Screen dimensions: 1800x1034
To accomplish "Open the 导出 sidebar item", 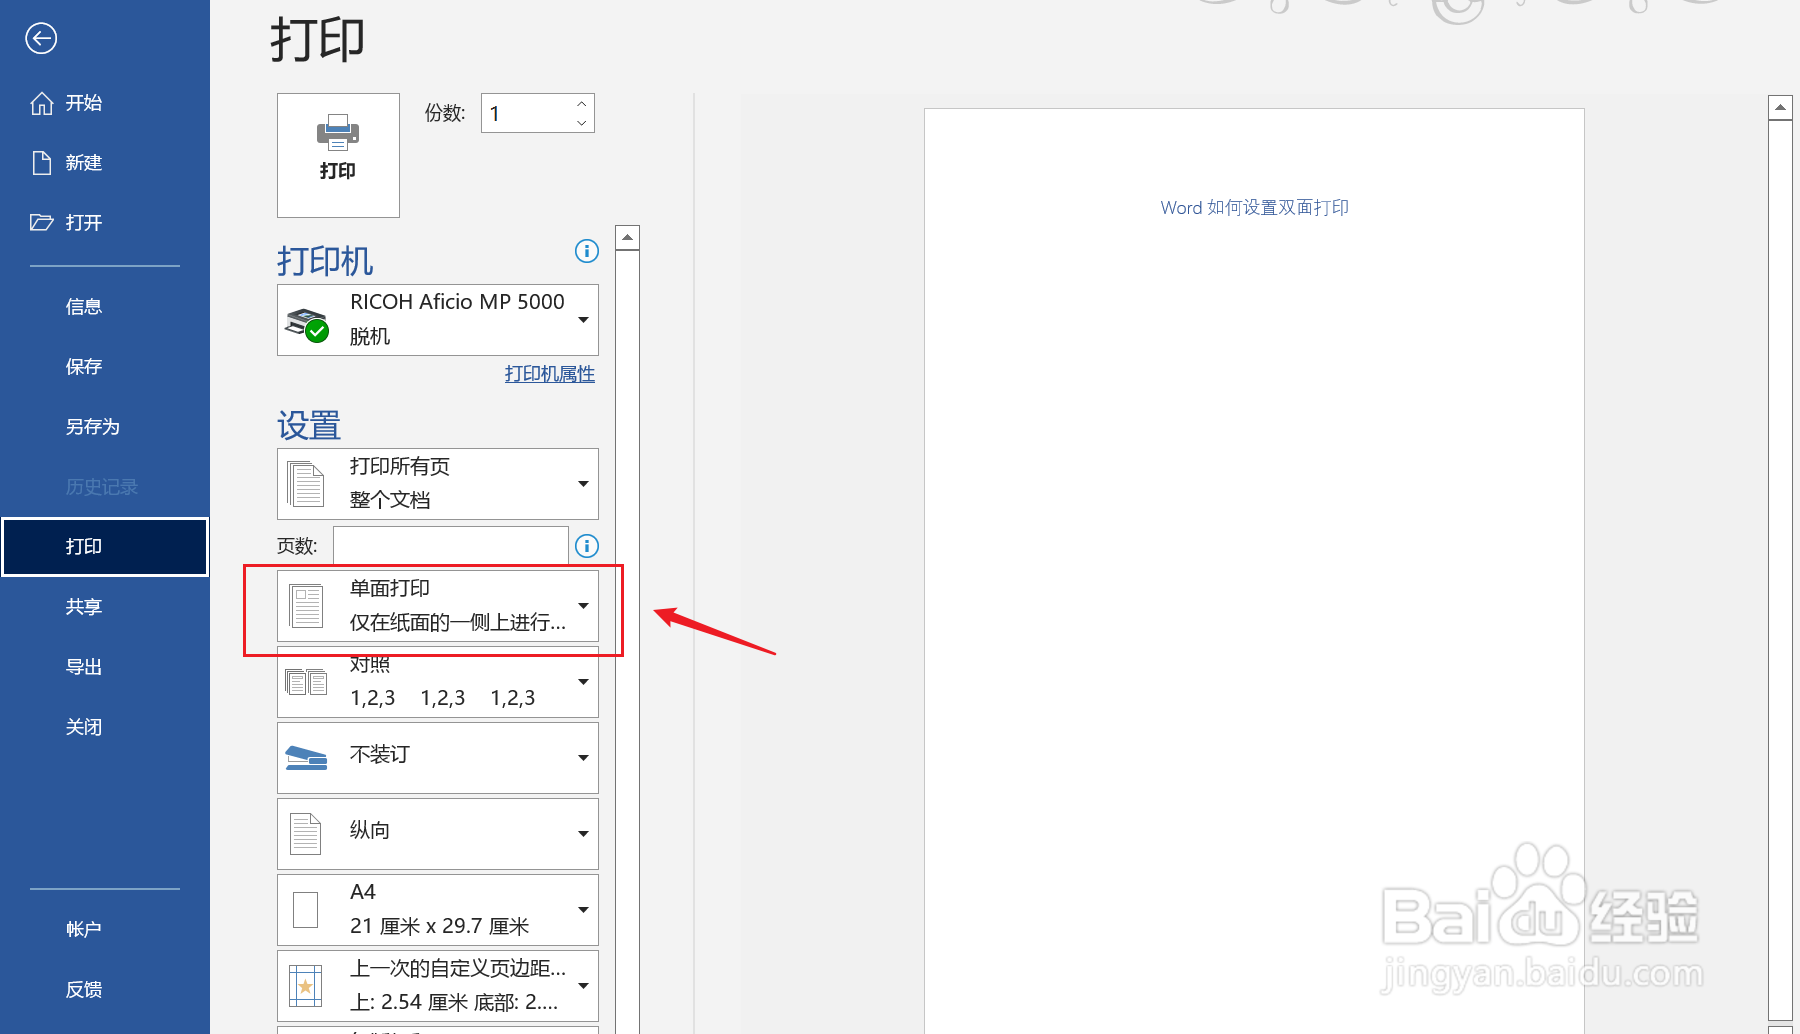I will click(84, 667).
